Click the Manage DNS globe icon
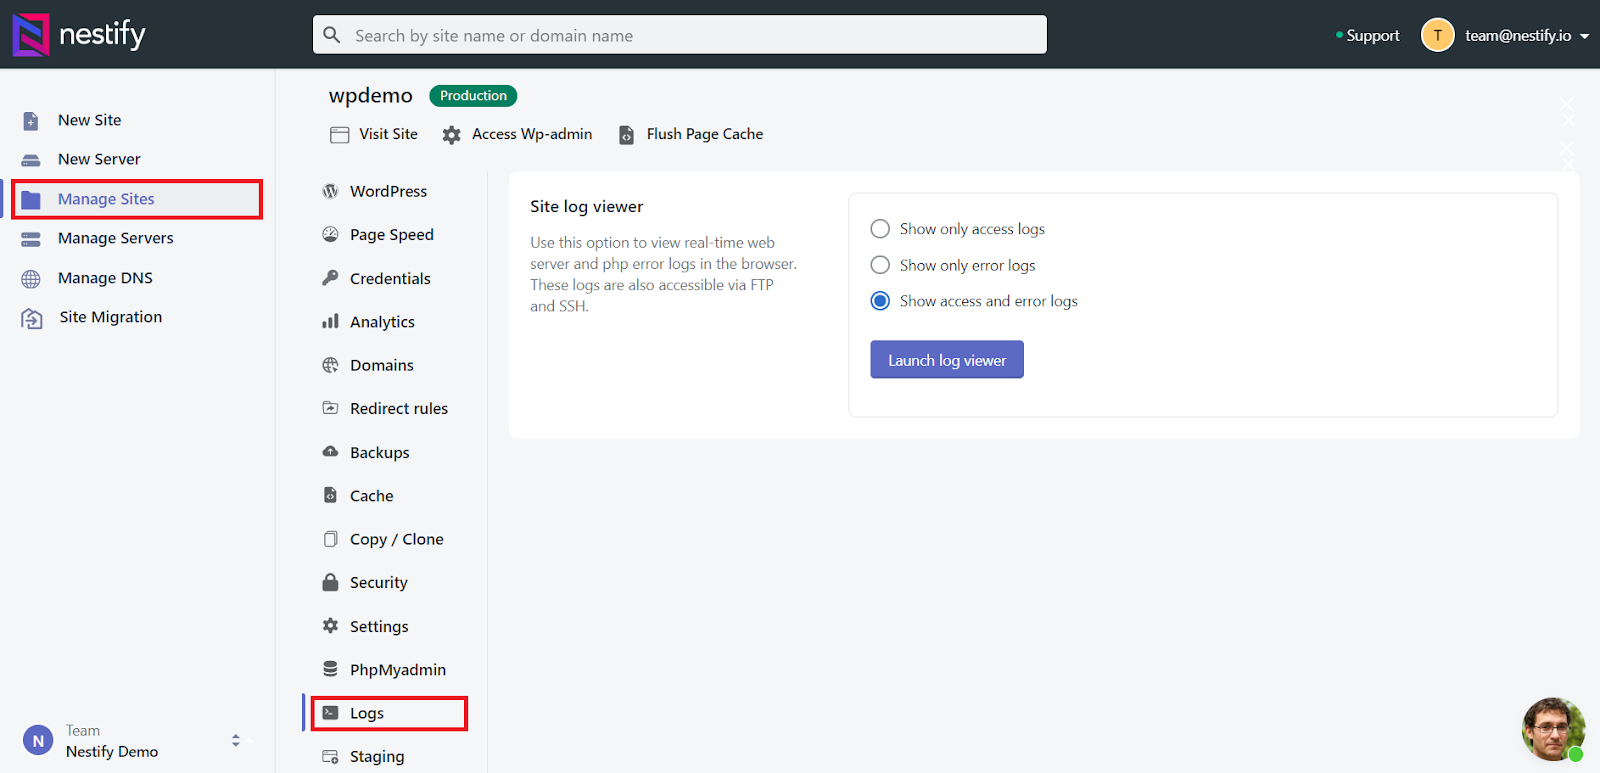This screenshot has width=1600, height=773. tap(31, 279)
